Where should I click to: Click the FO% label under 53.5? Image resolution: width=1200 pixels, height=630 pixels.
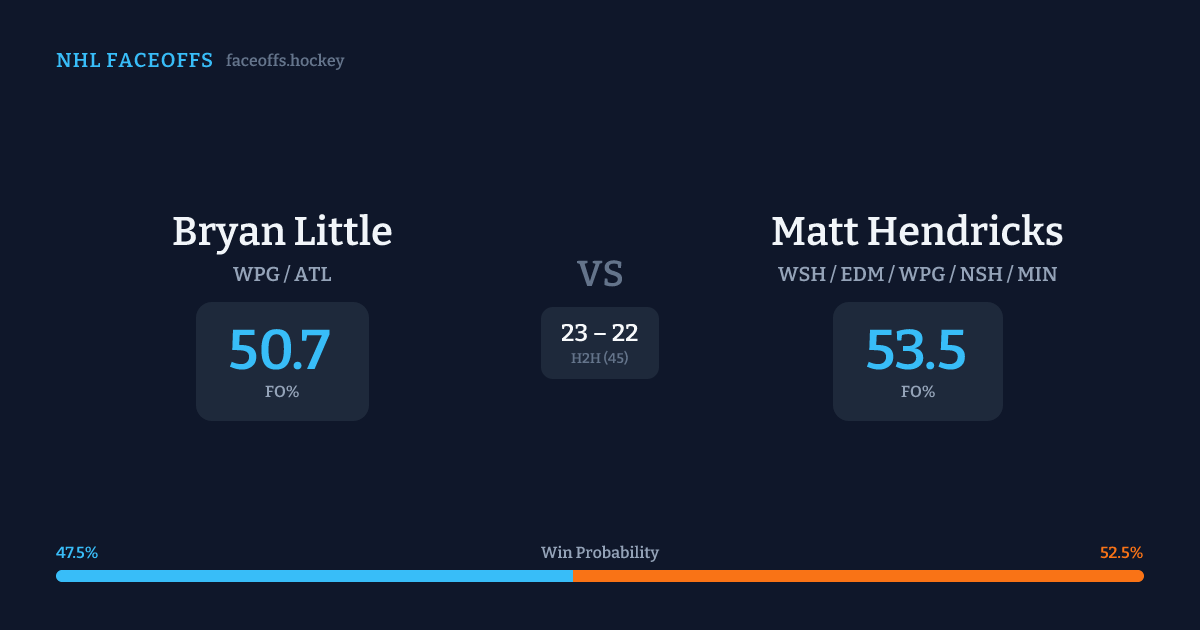point(917,392)
